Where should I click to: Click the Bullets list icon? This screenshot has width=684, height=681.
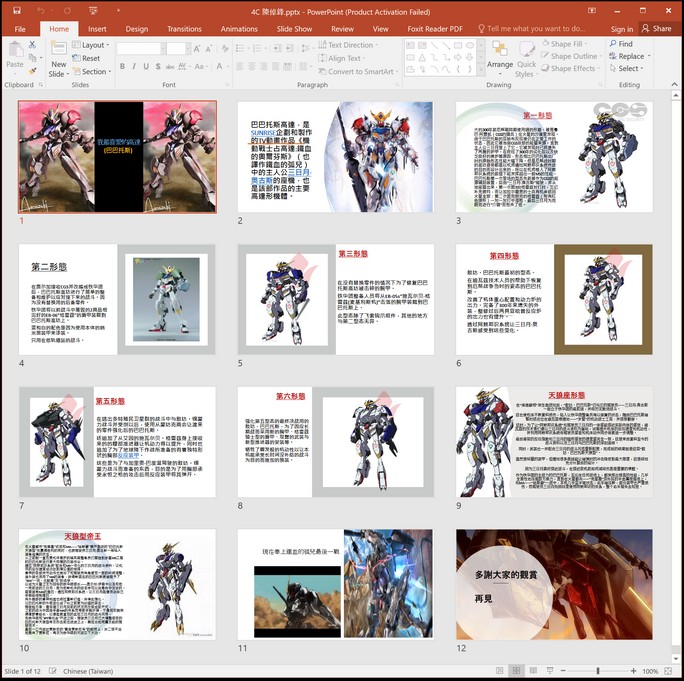[x=241, y=48]
